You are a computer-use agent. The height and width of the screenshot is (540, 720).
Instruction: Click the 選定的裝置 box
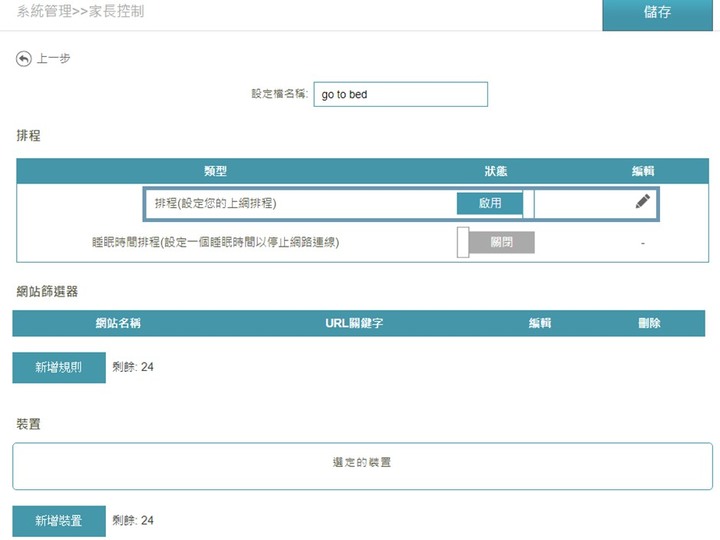click(x=362, y=466)
